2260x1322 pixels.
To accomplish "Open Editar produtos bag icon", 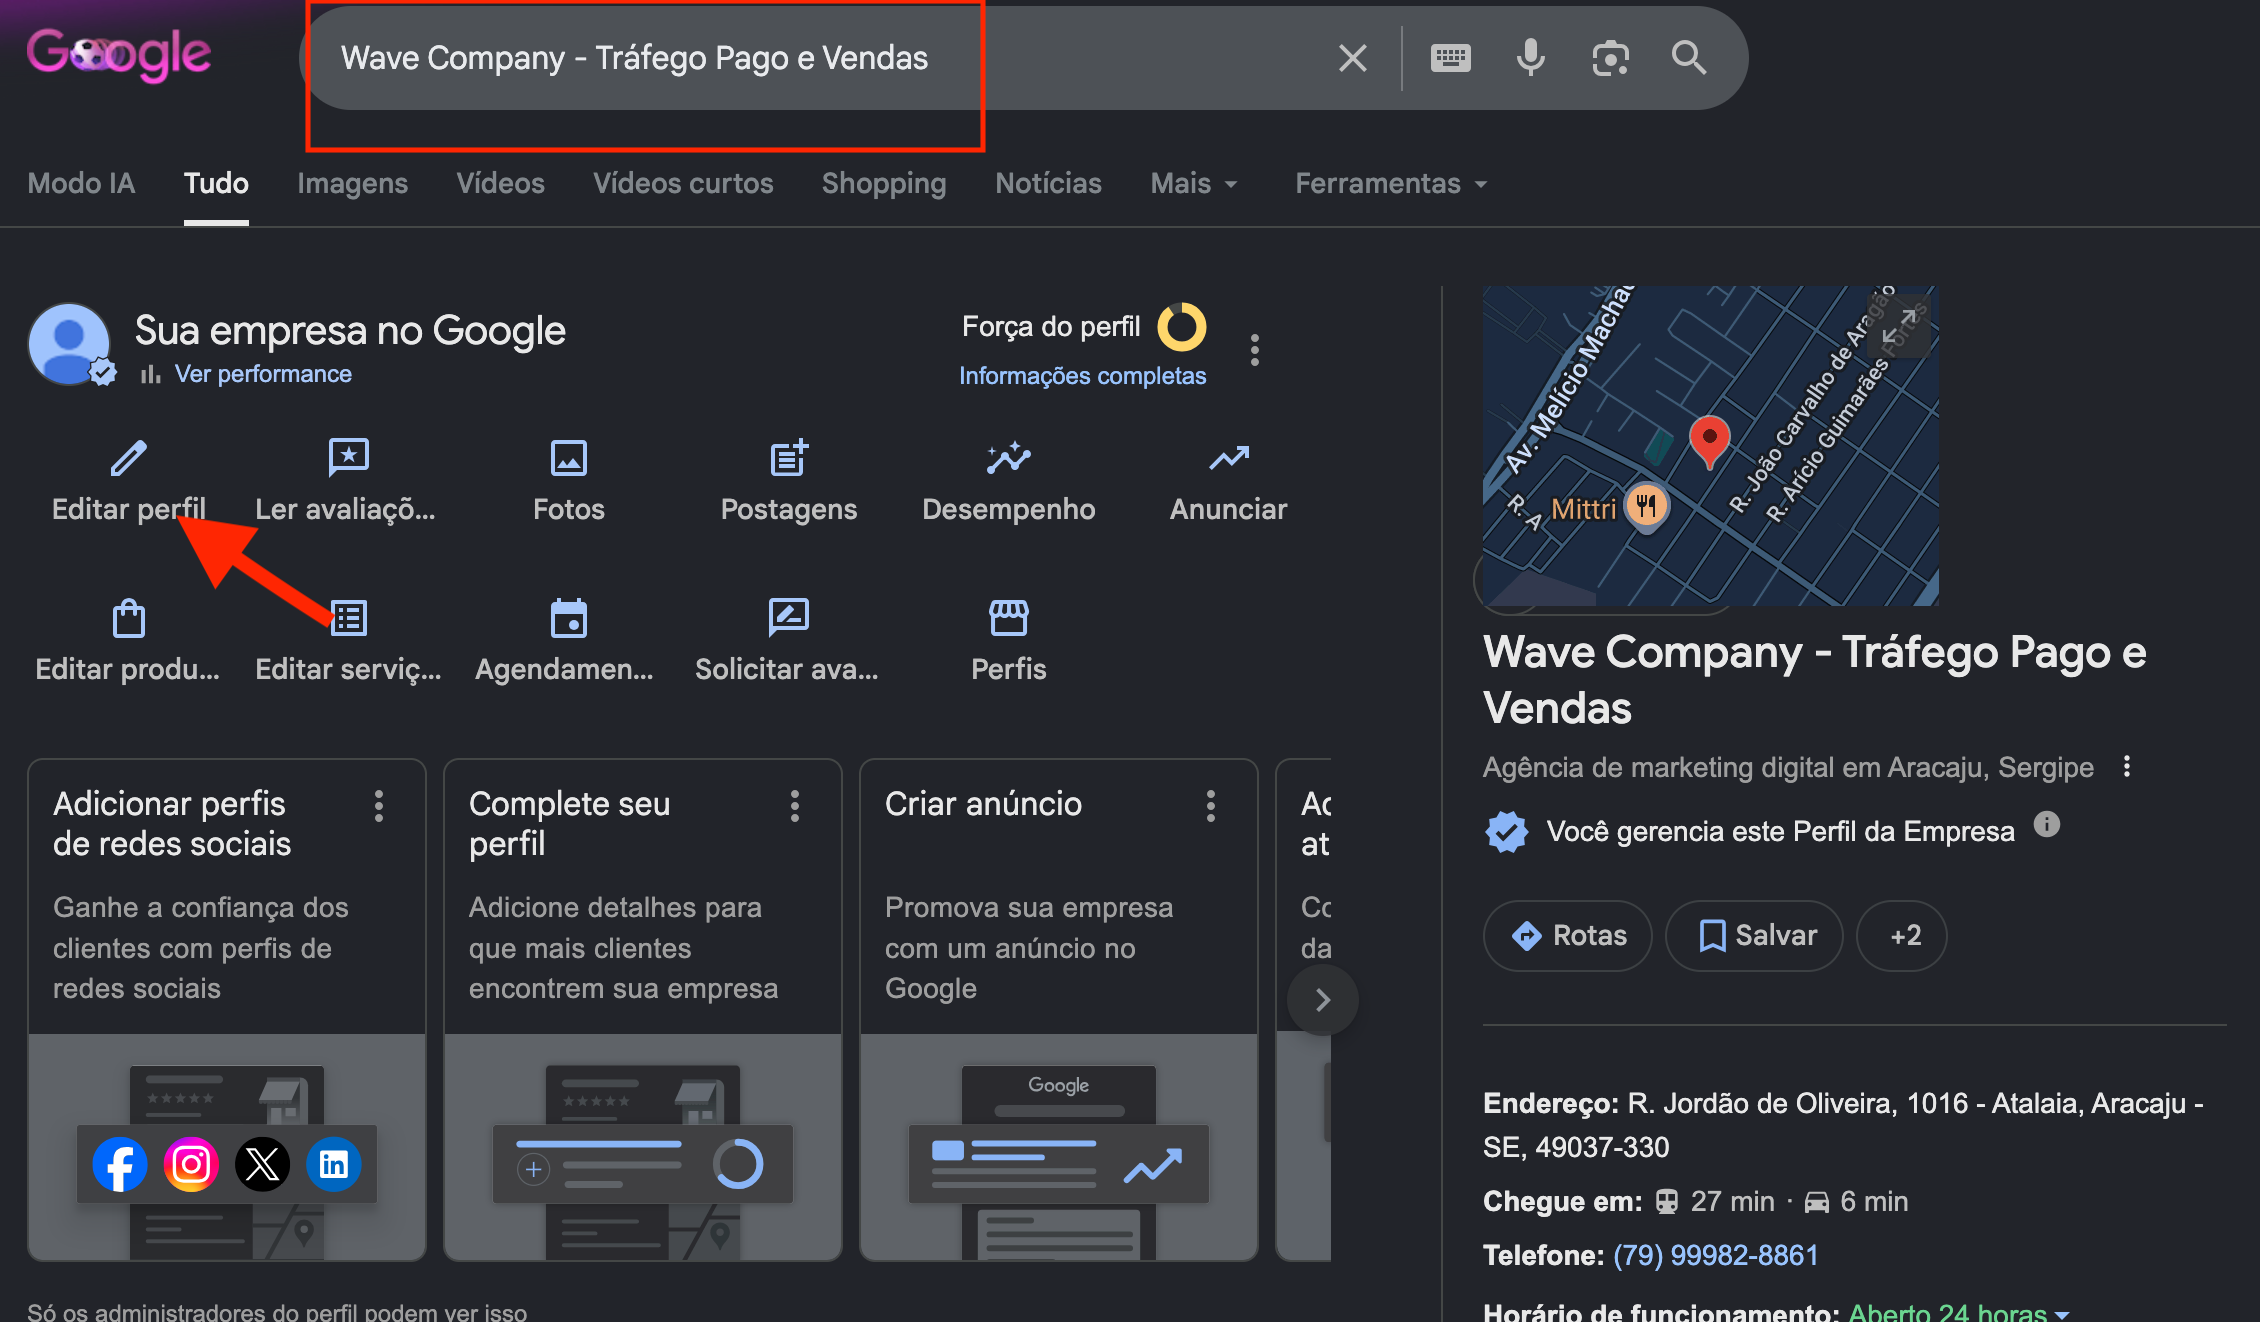I will 129,618.
